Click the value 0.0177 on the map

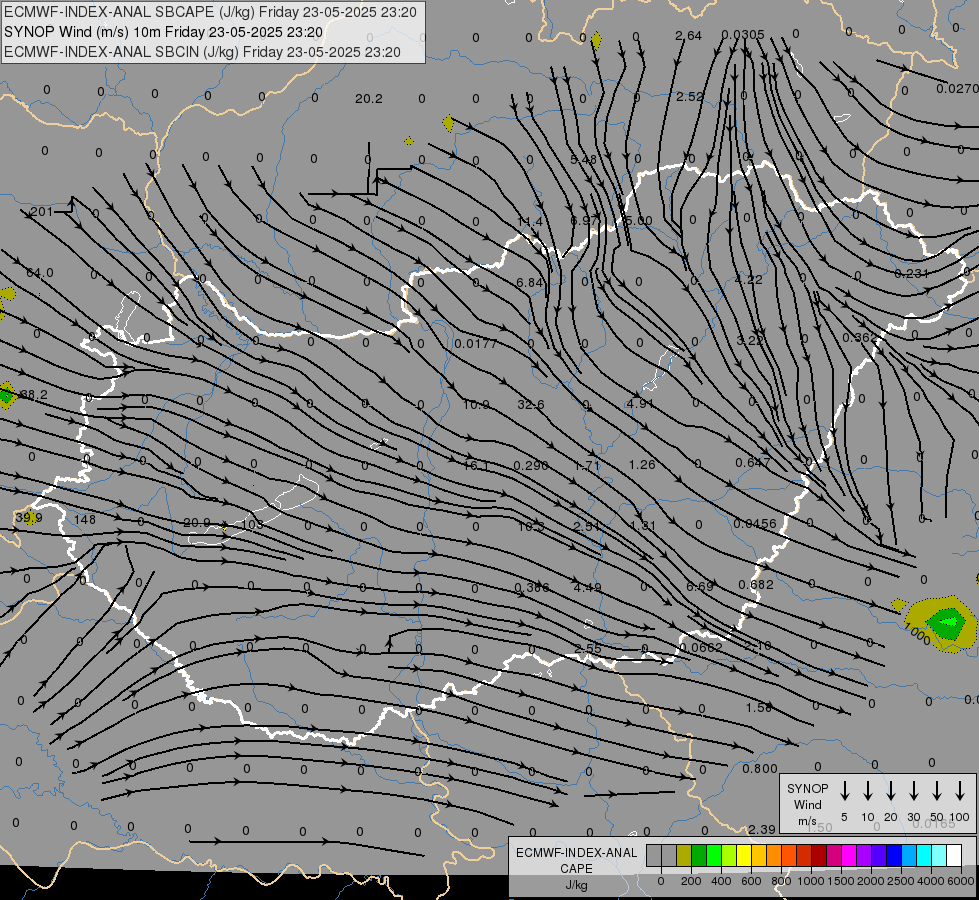click(x=476, y=344)
